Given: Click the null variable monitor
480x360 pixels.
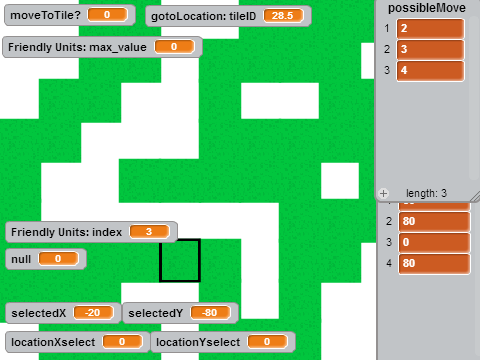Looking at the screenshot, I should [46, 259].
